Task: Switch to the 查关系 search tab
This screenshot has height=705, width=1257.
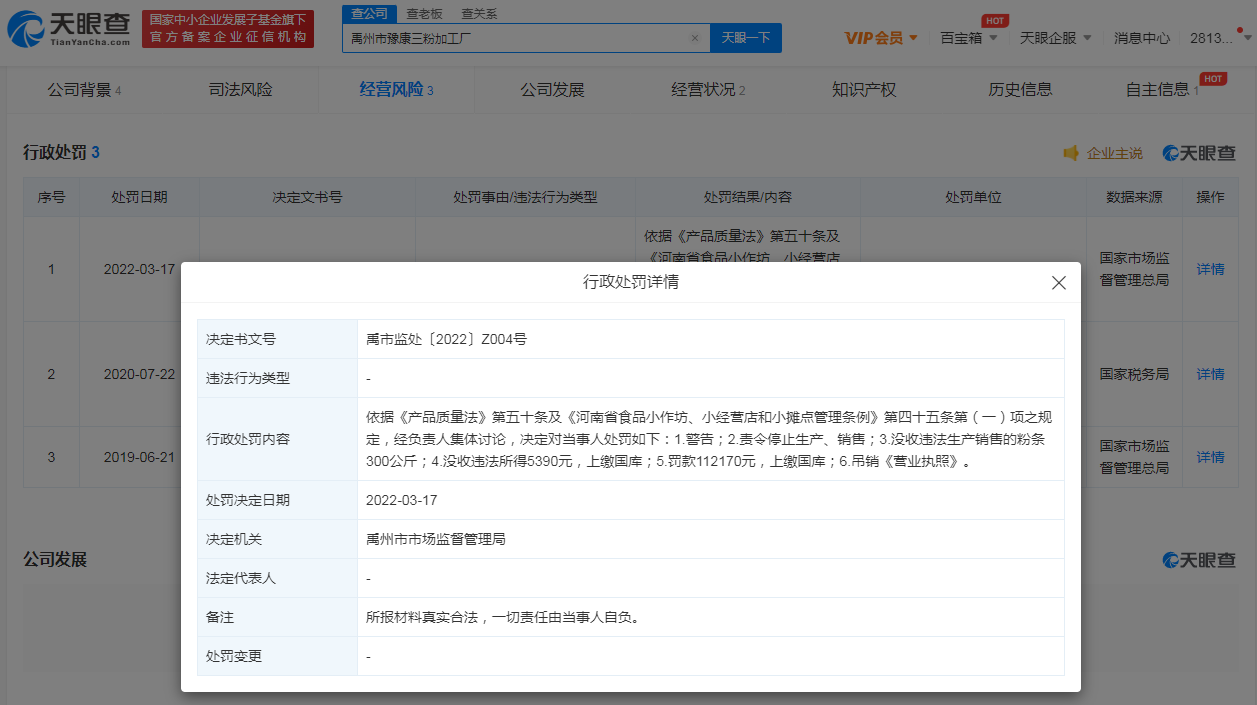Action: point(479,14)
